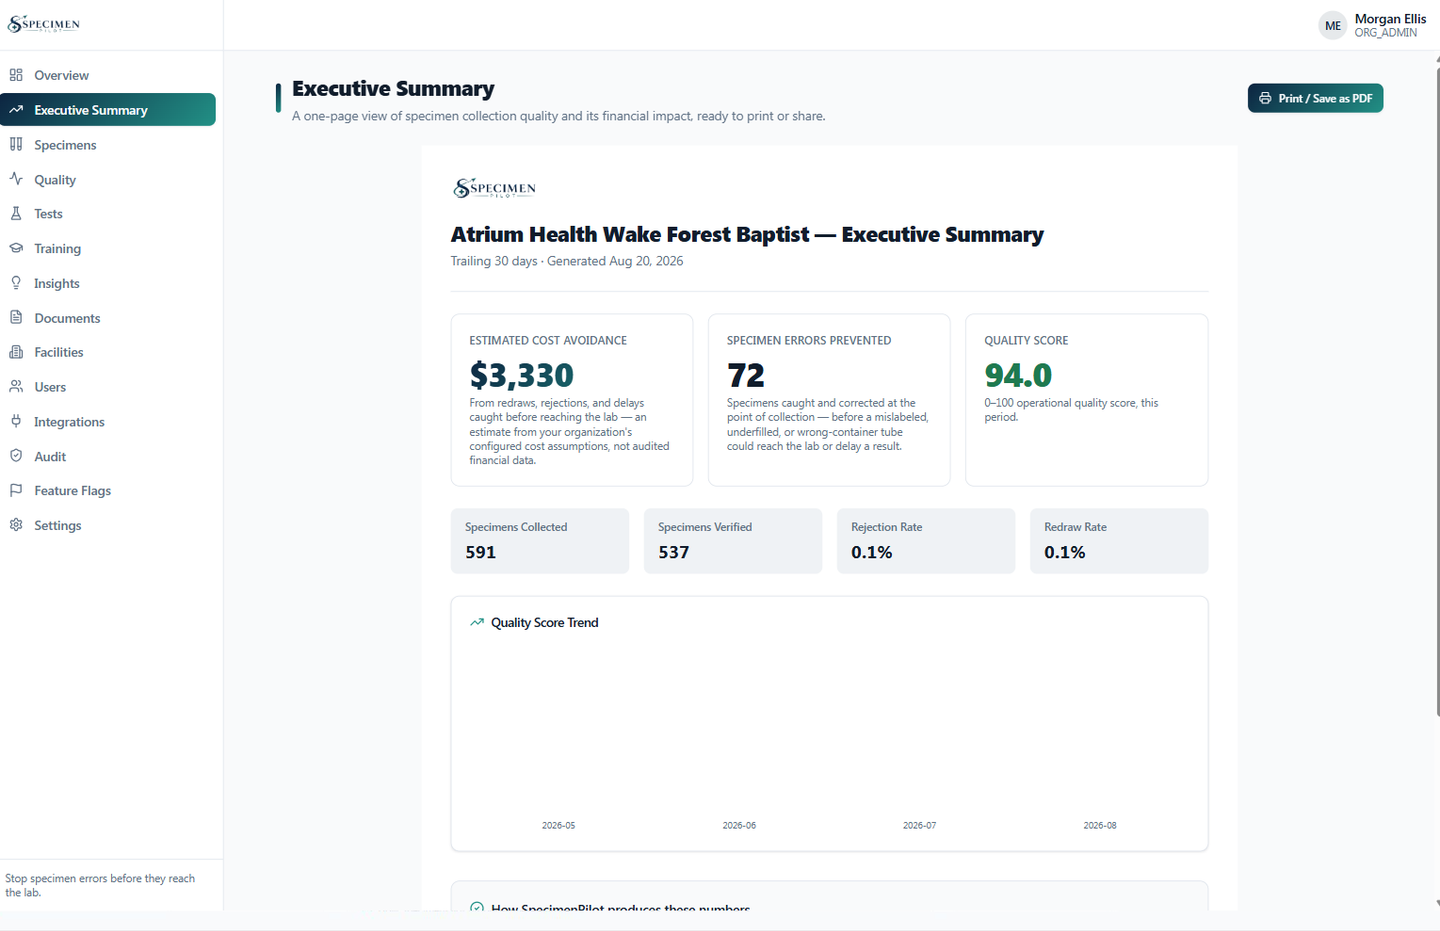The width and height of the screenshot is (1440, 931).
Task: Click the 2026-06 chart axis label
Action: (739, 826)
